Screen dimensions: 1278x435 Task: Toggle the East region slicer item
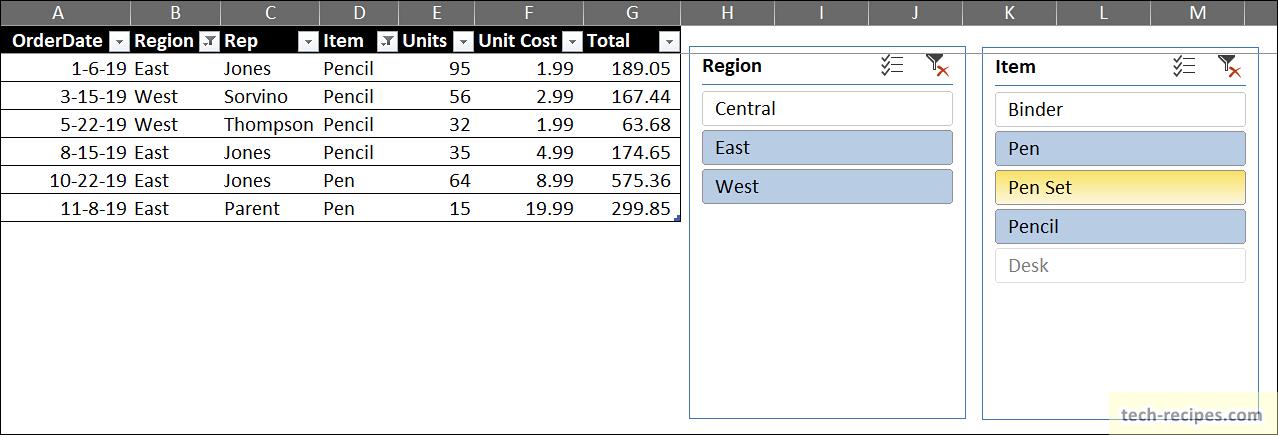827,148
